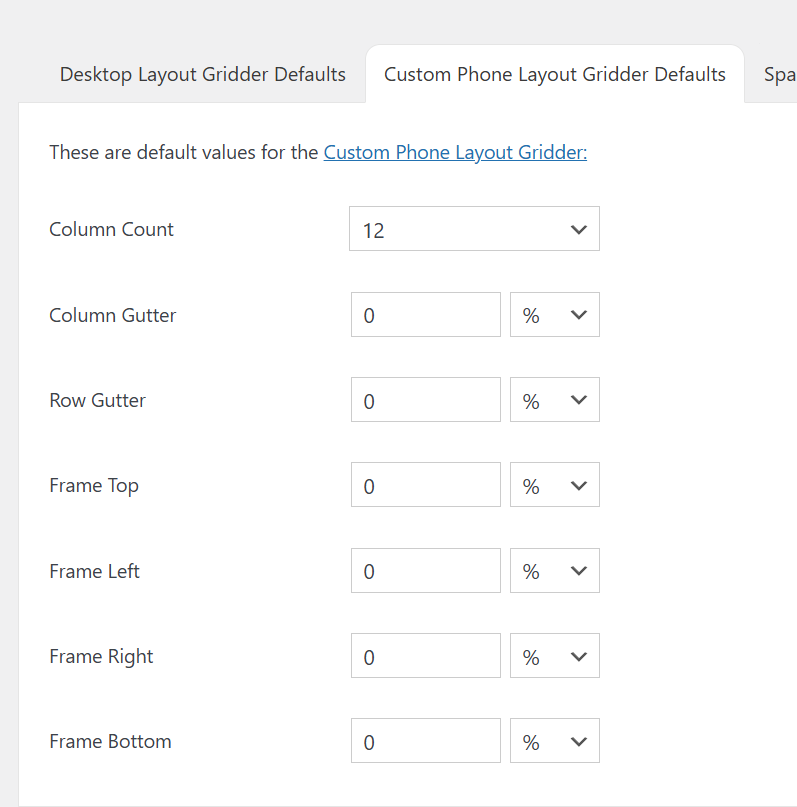Expand the Column Gutter unit dropdown
This screenshot has height=807, width=797.
pyautogui.click(x=555, y=315)
